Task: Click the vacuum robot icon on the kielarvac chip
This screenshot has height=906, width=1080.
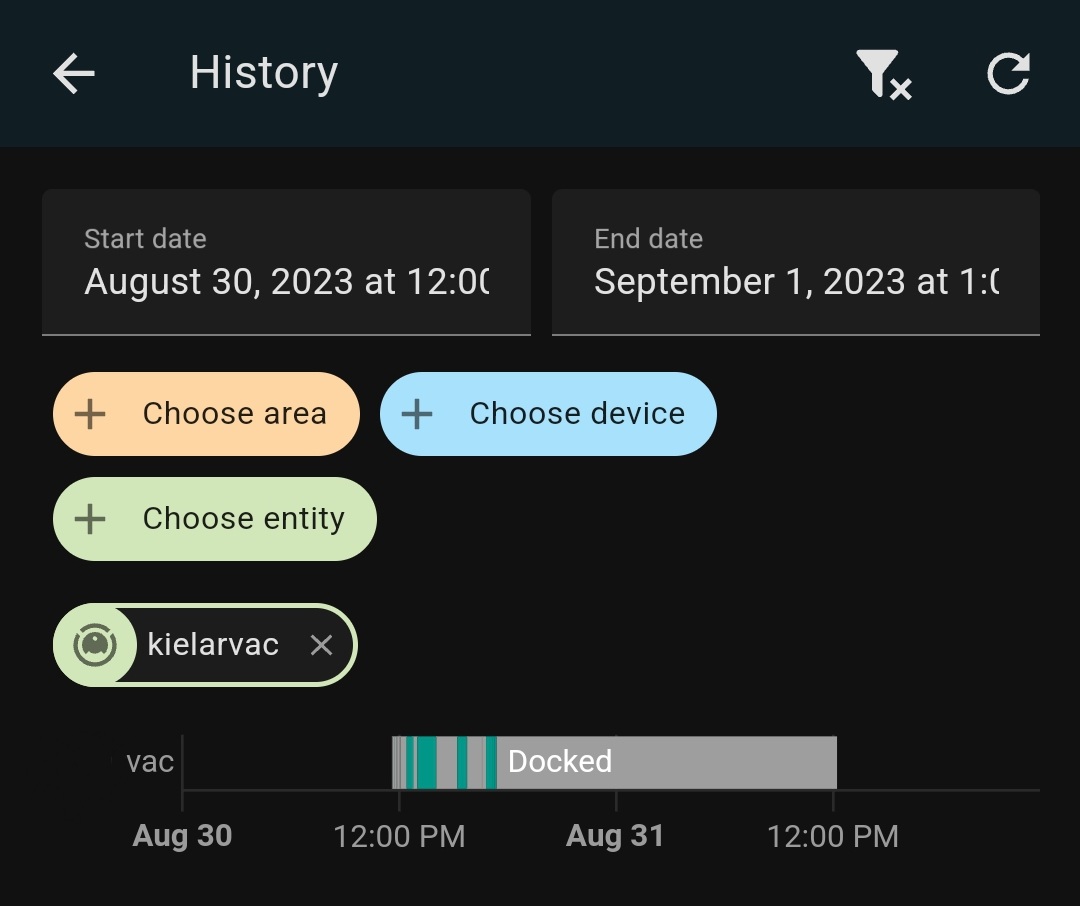Action: point(97,645)
